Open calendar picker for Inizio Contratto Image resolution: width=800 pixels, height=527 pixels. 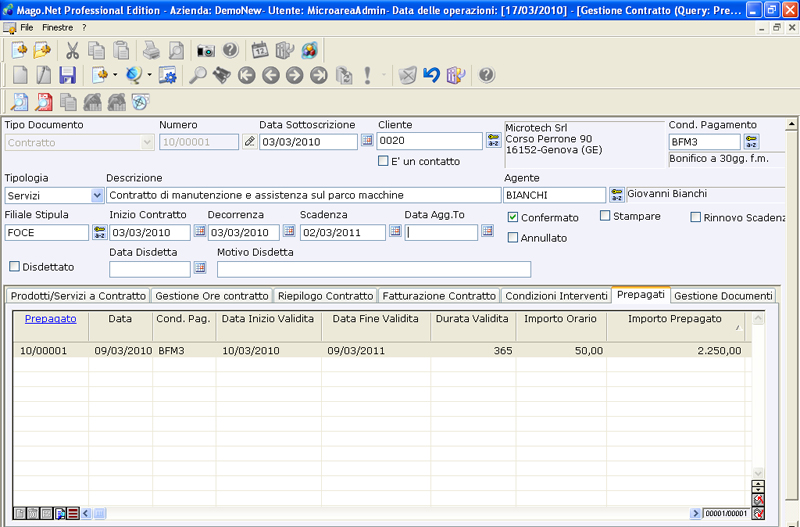[x=199, y=231]
